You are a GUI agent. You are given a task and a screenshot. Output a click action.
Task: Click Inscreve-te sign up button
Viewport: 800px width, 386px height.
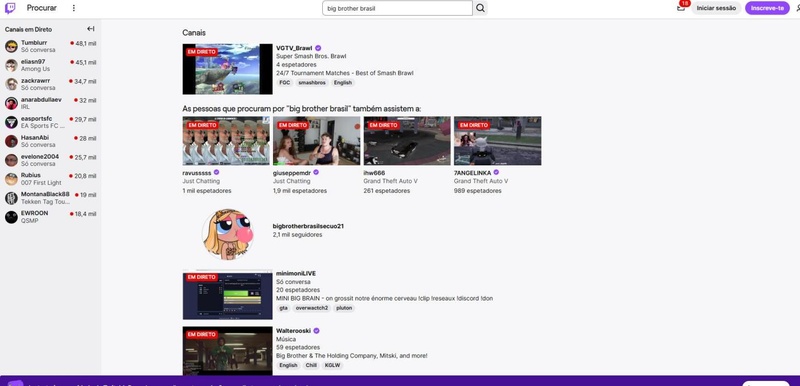tap(767, 8)
